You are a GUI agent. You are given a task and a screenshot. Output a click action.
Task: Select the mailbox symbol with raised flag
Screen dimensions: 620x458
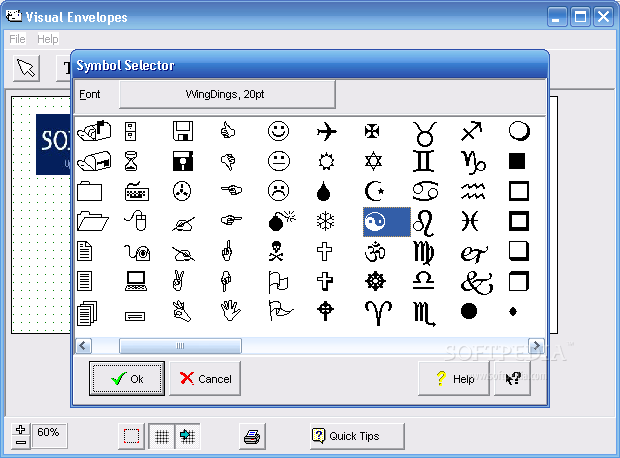pos(94,131)
